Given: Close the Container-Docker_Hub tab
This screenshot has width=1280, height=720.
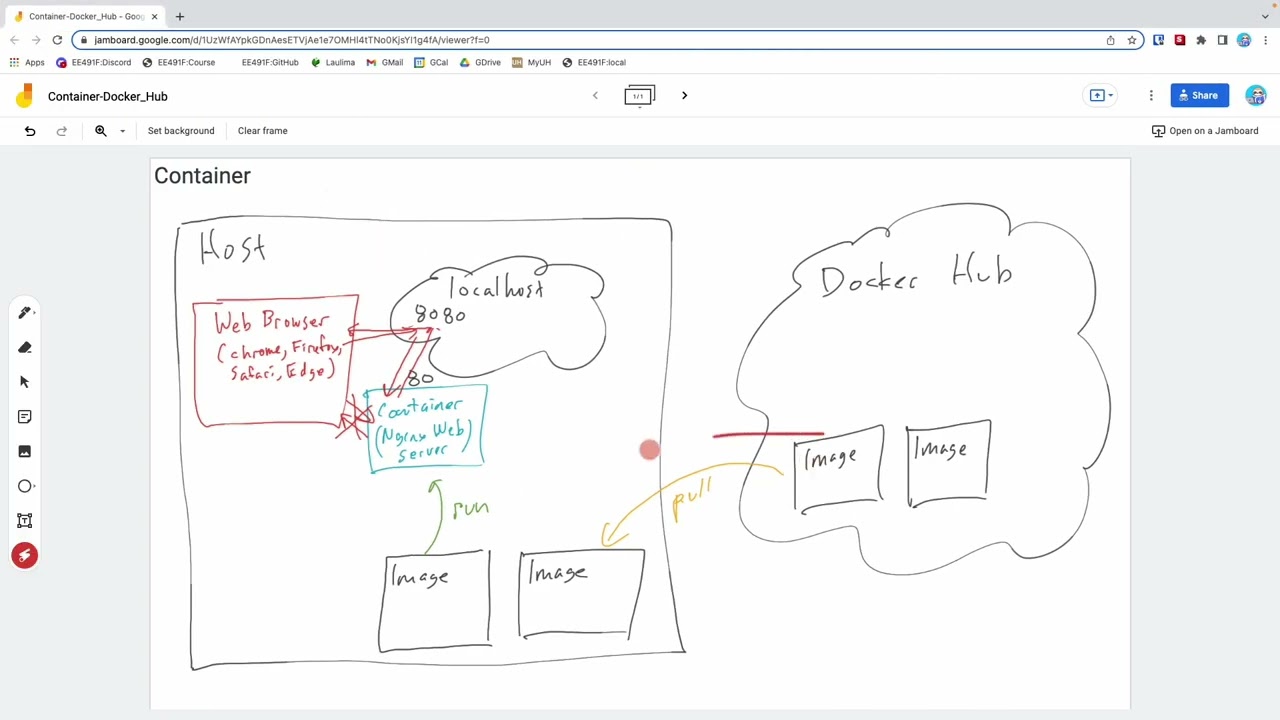Looking at the screenshot, I should coord(154,16).
